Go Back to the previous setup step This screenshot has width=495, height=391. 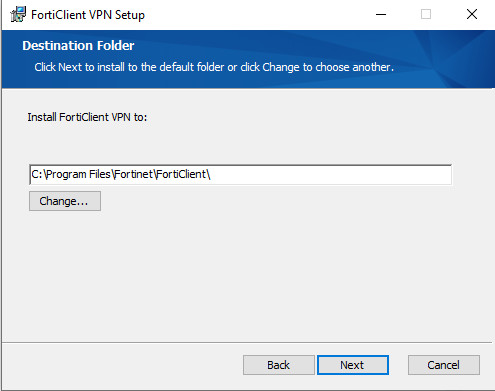coord(279,365)
